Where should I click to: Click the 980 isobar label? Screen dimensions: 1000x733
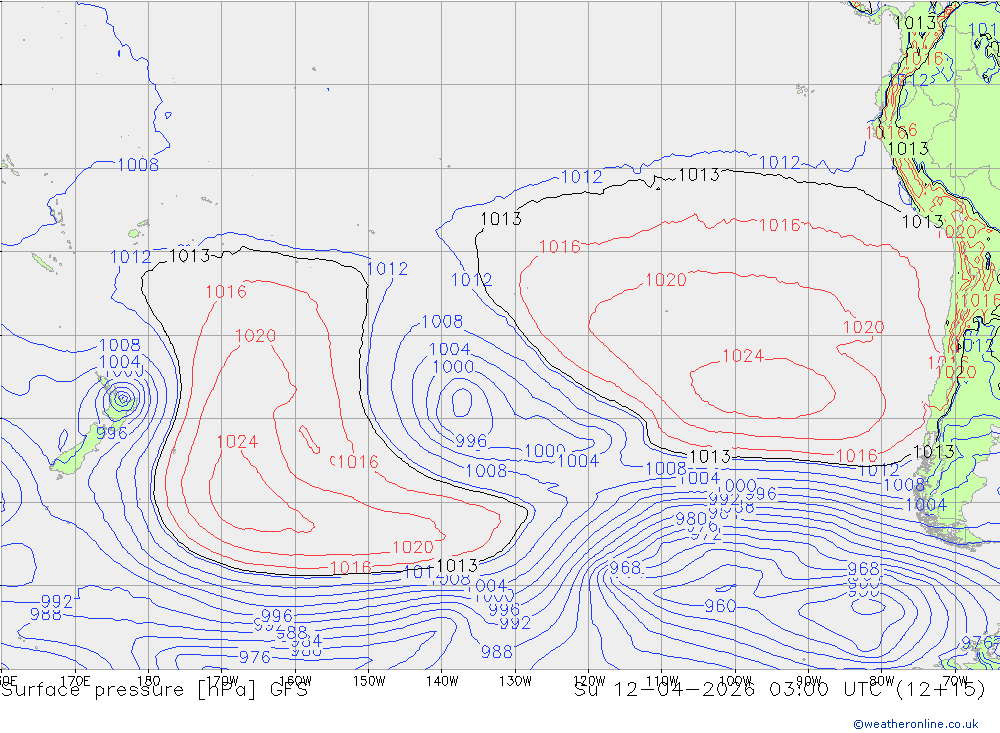(x=691, y=519)
